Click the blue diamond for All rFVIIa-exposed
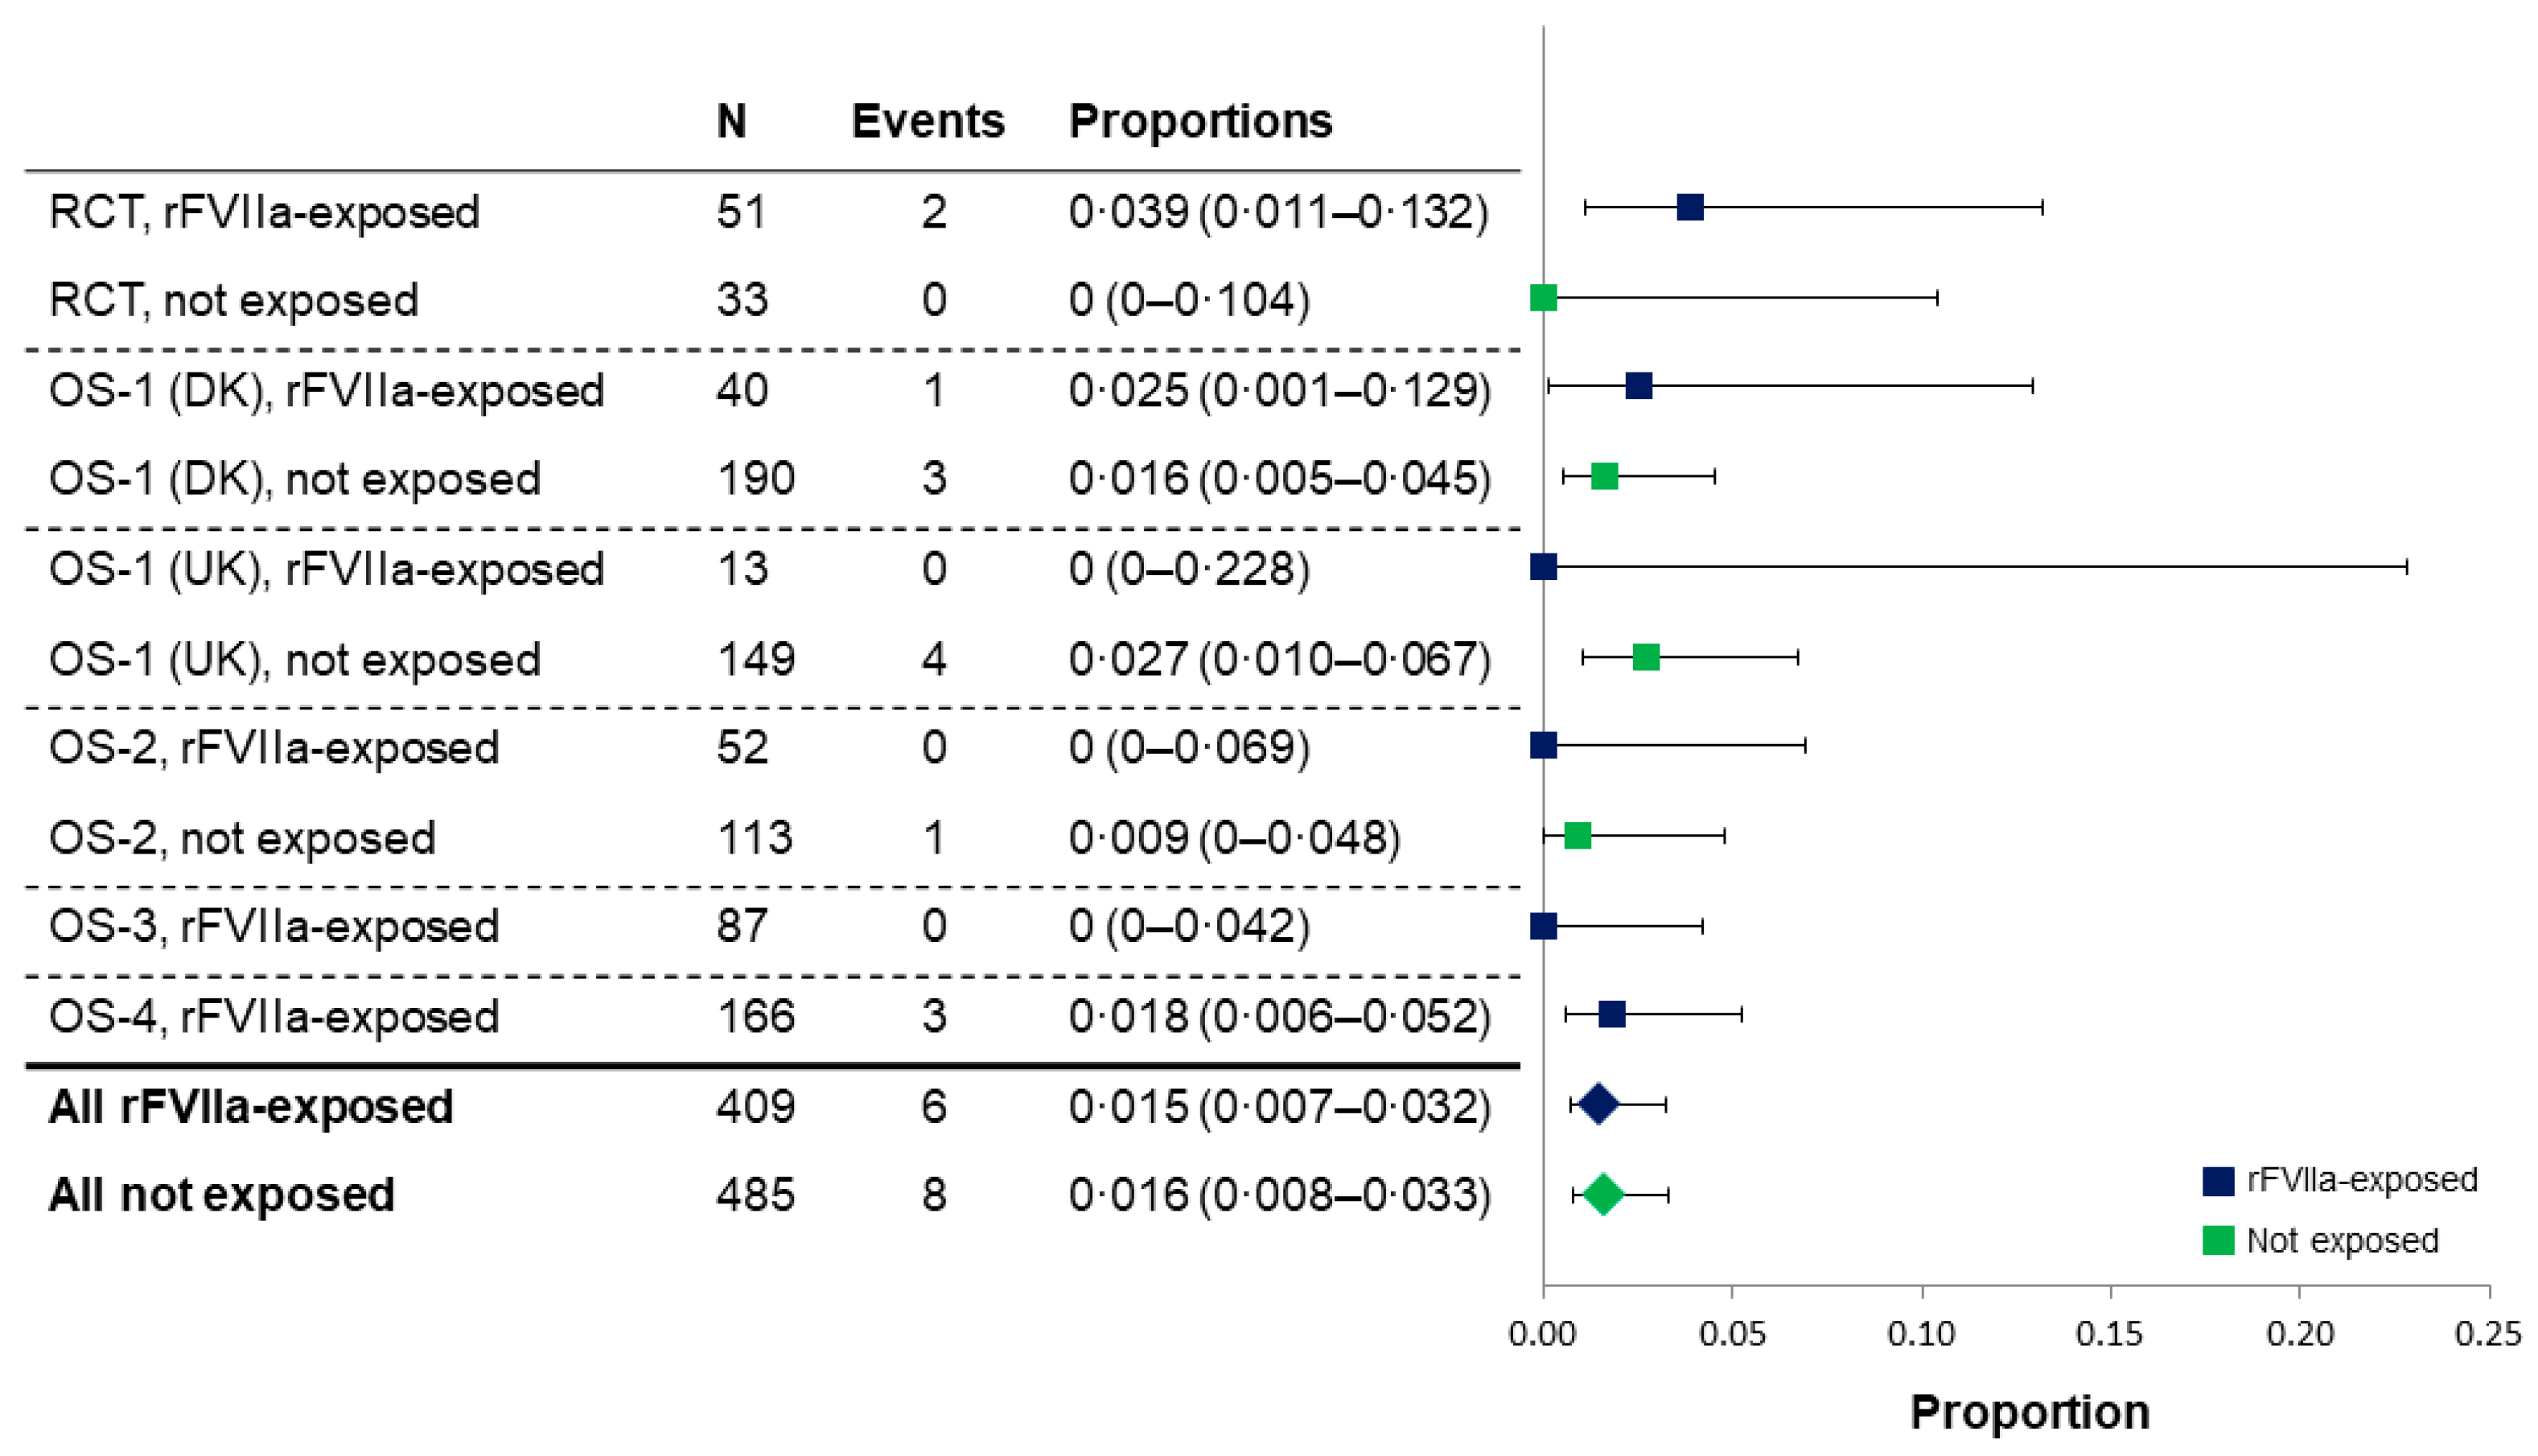Viewport: 2538px width, 1456px height. click(1598, 1104)
